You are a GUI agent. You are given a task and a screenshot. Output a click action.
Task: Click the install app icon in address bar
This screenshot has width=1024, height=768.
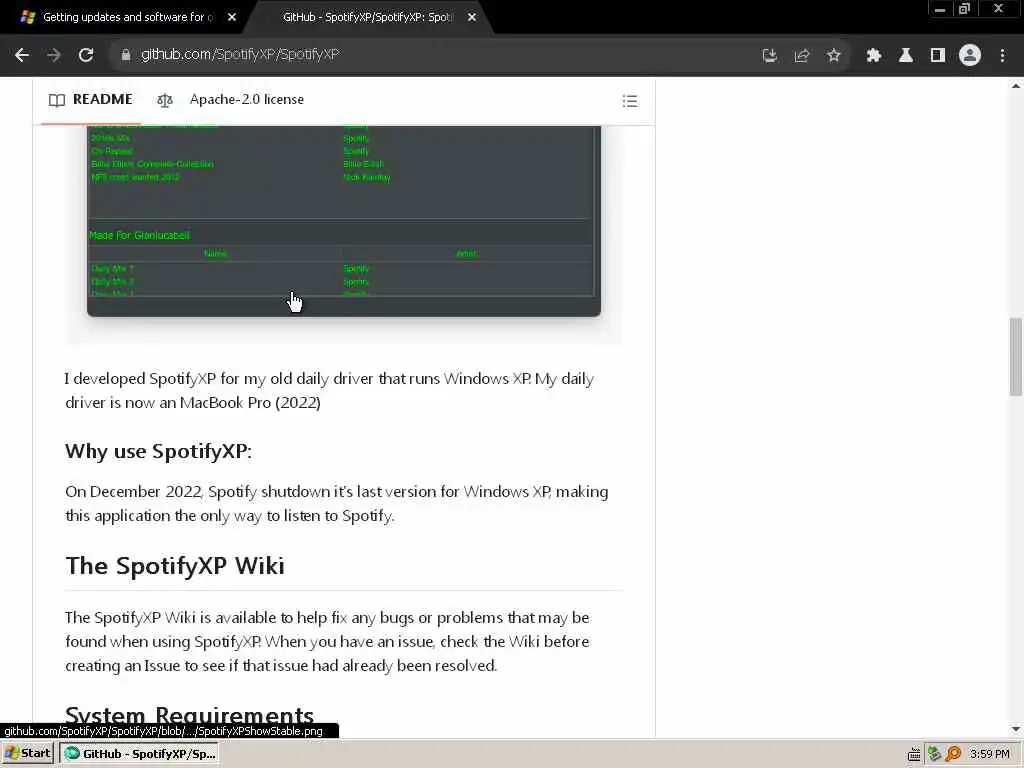(x=770, y=56)
